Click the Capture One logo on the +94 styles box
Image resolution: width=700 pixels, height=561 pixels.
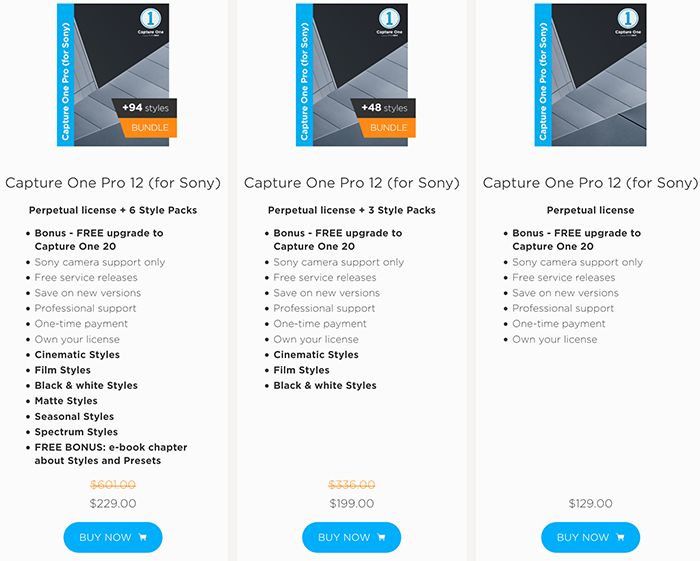[x=150, y=21]
